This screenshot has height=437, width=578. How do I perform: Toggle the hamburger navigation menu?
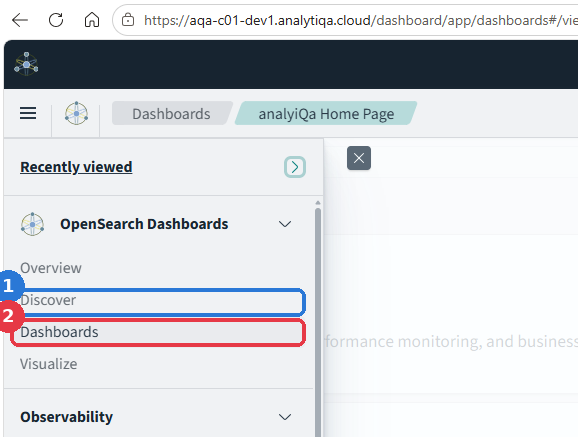tap(28, 113)
